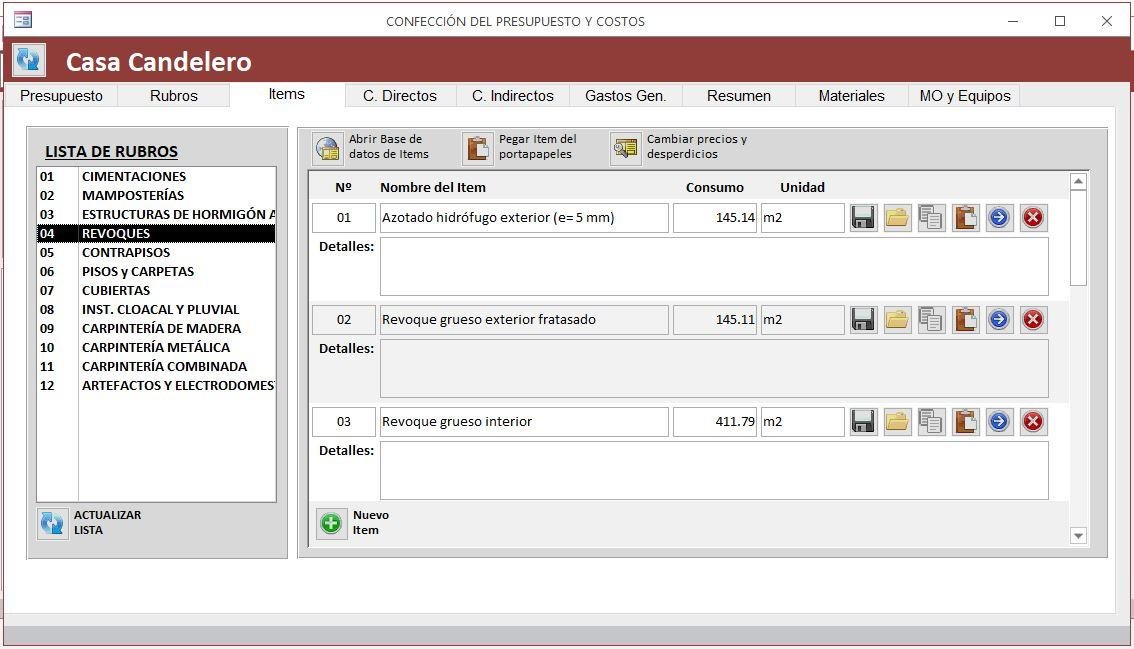The image size is (1134, 649).
Task: Click blue arrow icon for item 03
Action: tap(999, 422)
